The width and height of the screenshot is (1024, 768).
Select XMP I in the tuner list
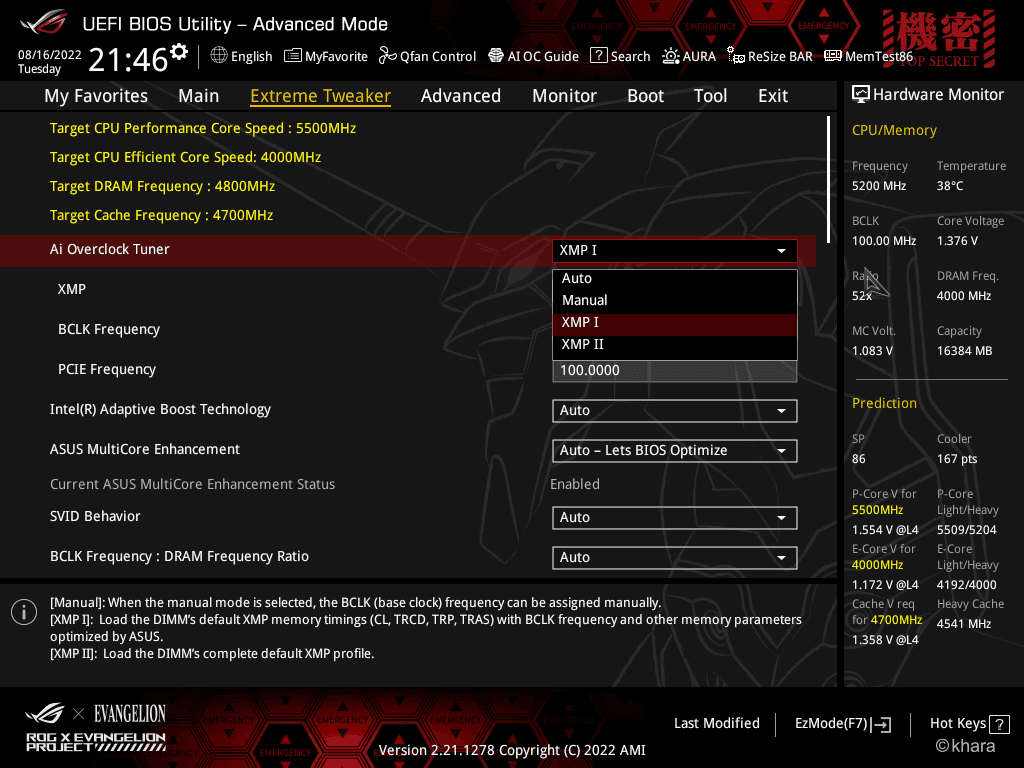pos(675,323)
